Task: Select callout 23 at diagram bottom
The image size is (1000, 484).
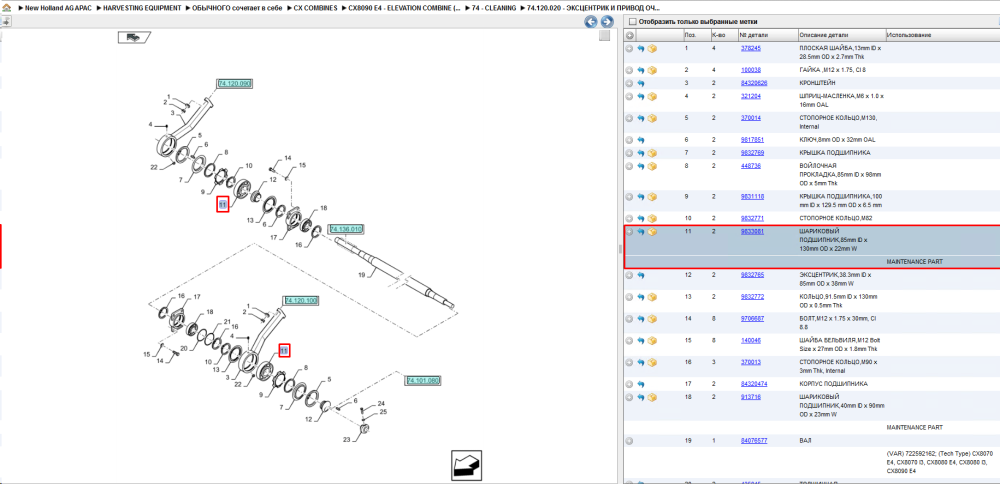Action: (347, 440)
